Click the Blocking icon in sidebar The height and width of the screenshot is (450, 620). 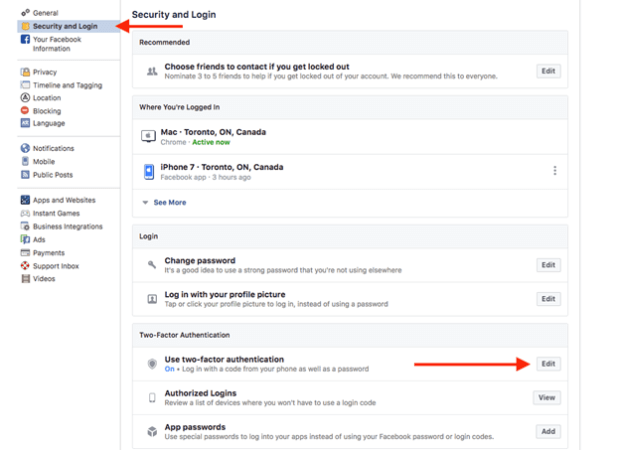click(25, 111)
